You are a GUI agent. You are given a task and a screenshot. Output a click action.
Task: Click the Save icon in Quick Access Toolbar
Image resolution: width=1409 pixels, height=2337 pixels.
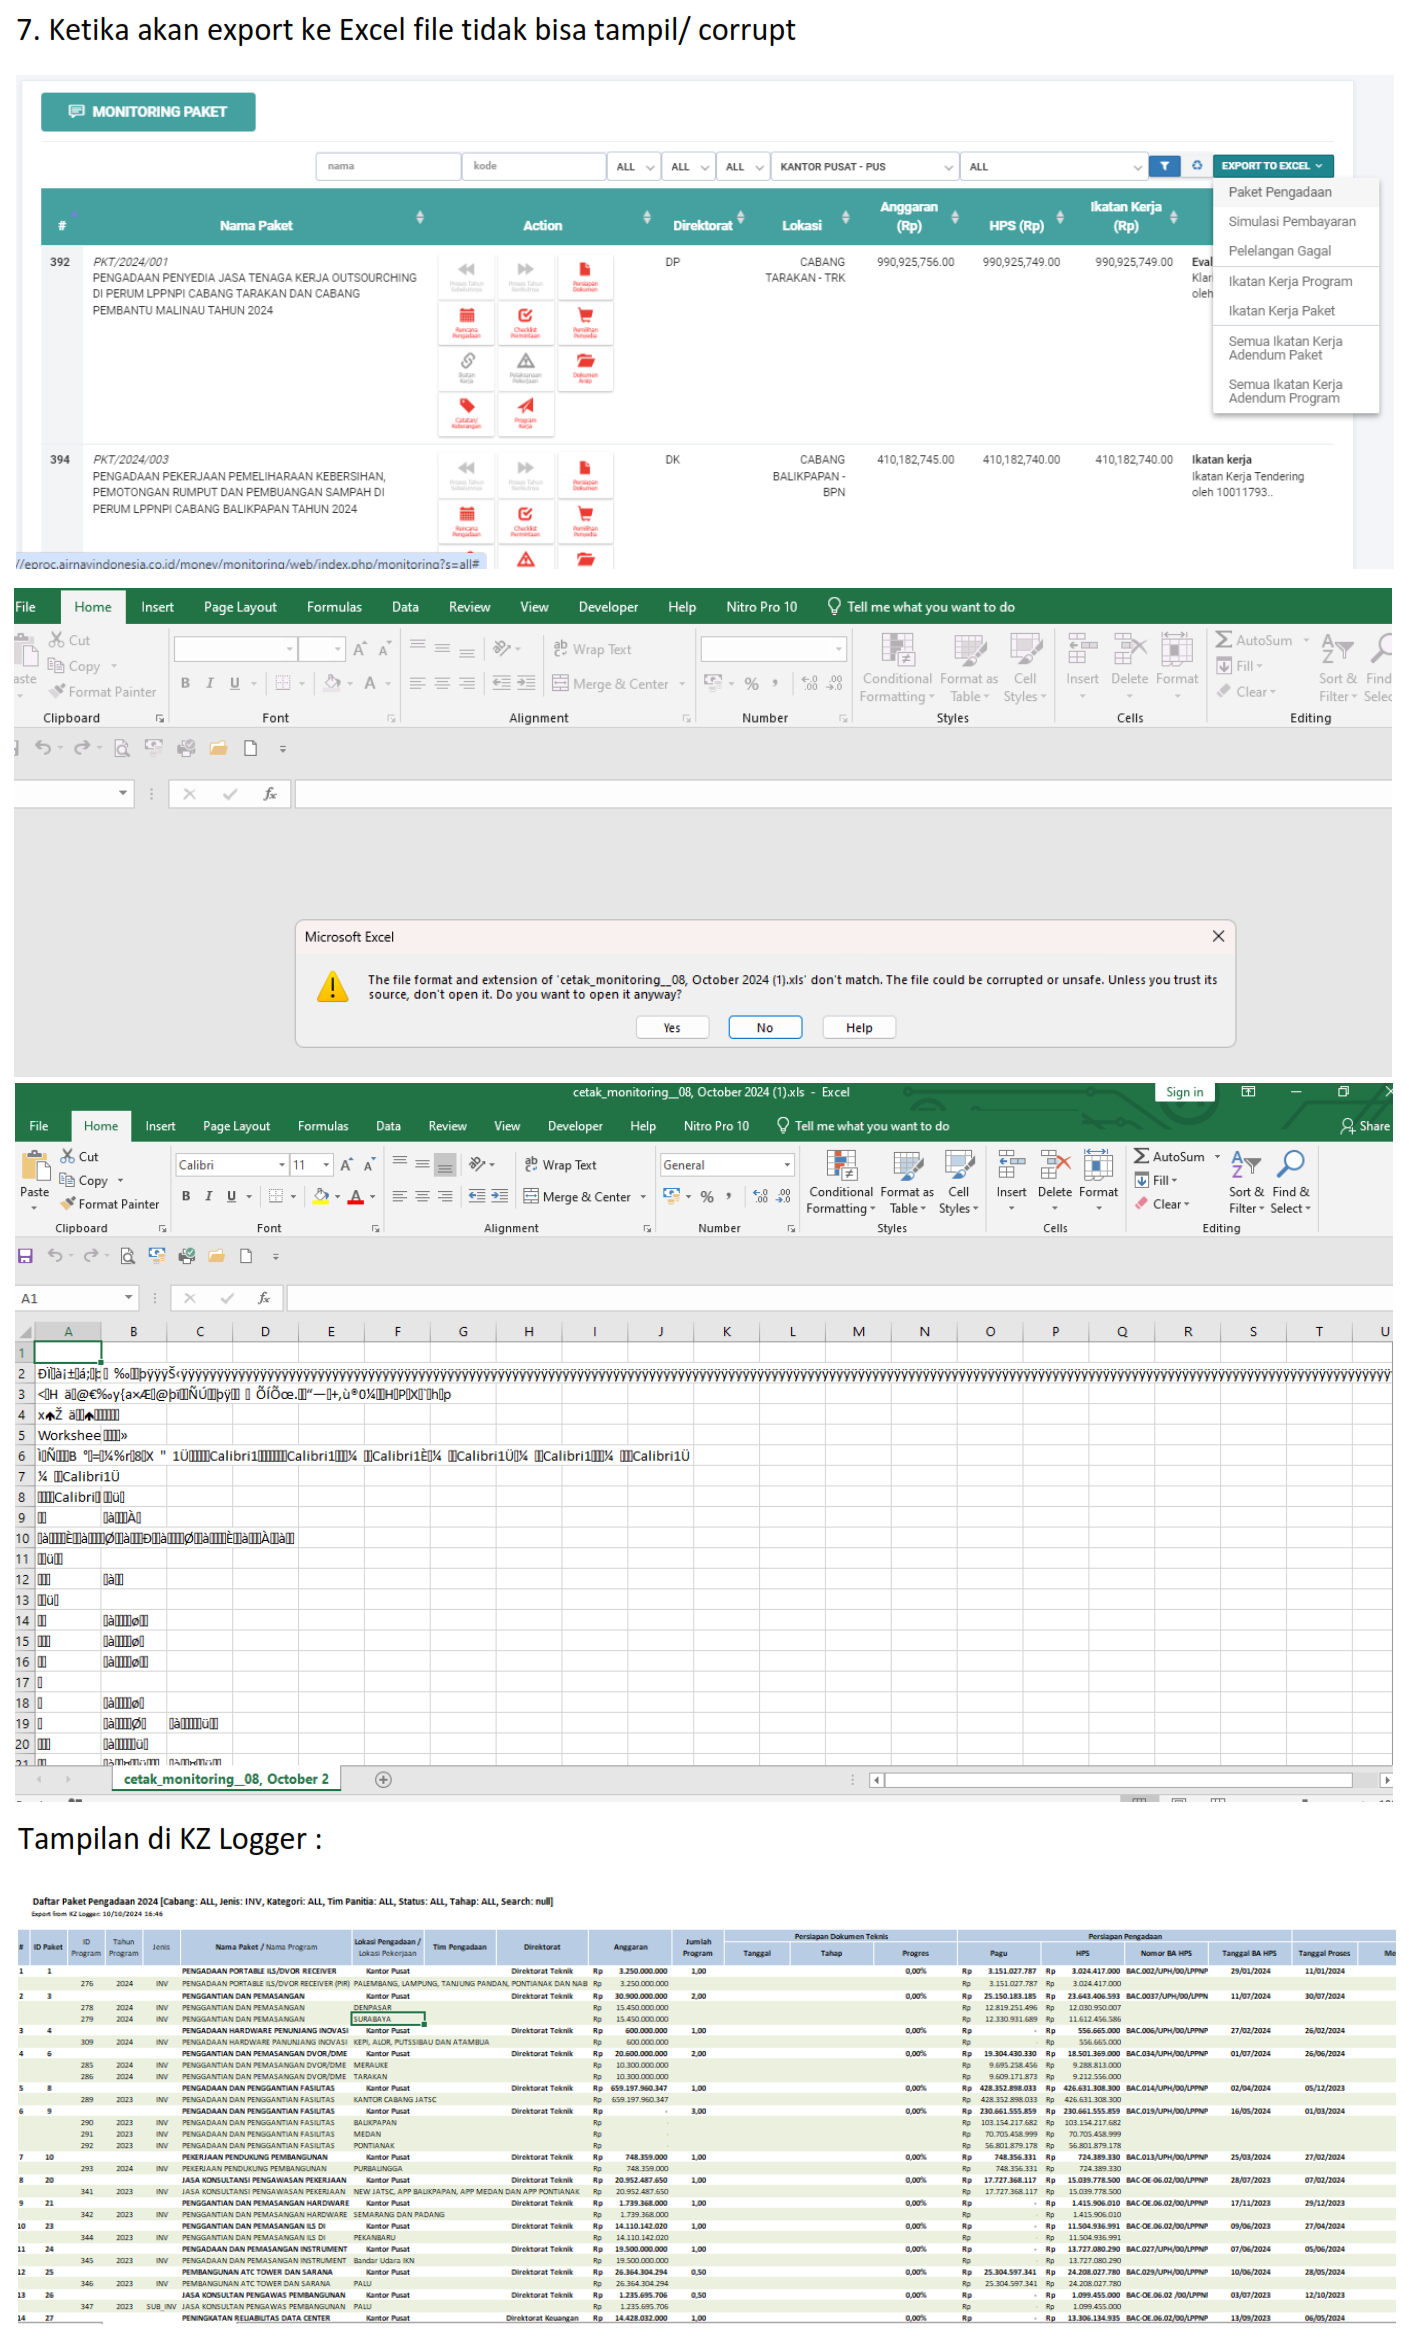(26, 1256)
